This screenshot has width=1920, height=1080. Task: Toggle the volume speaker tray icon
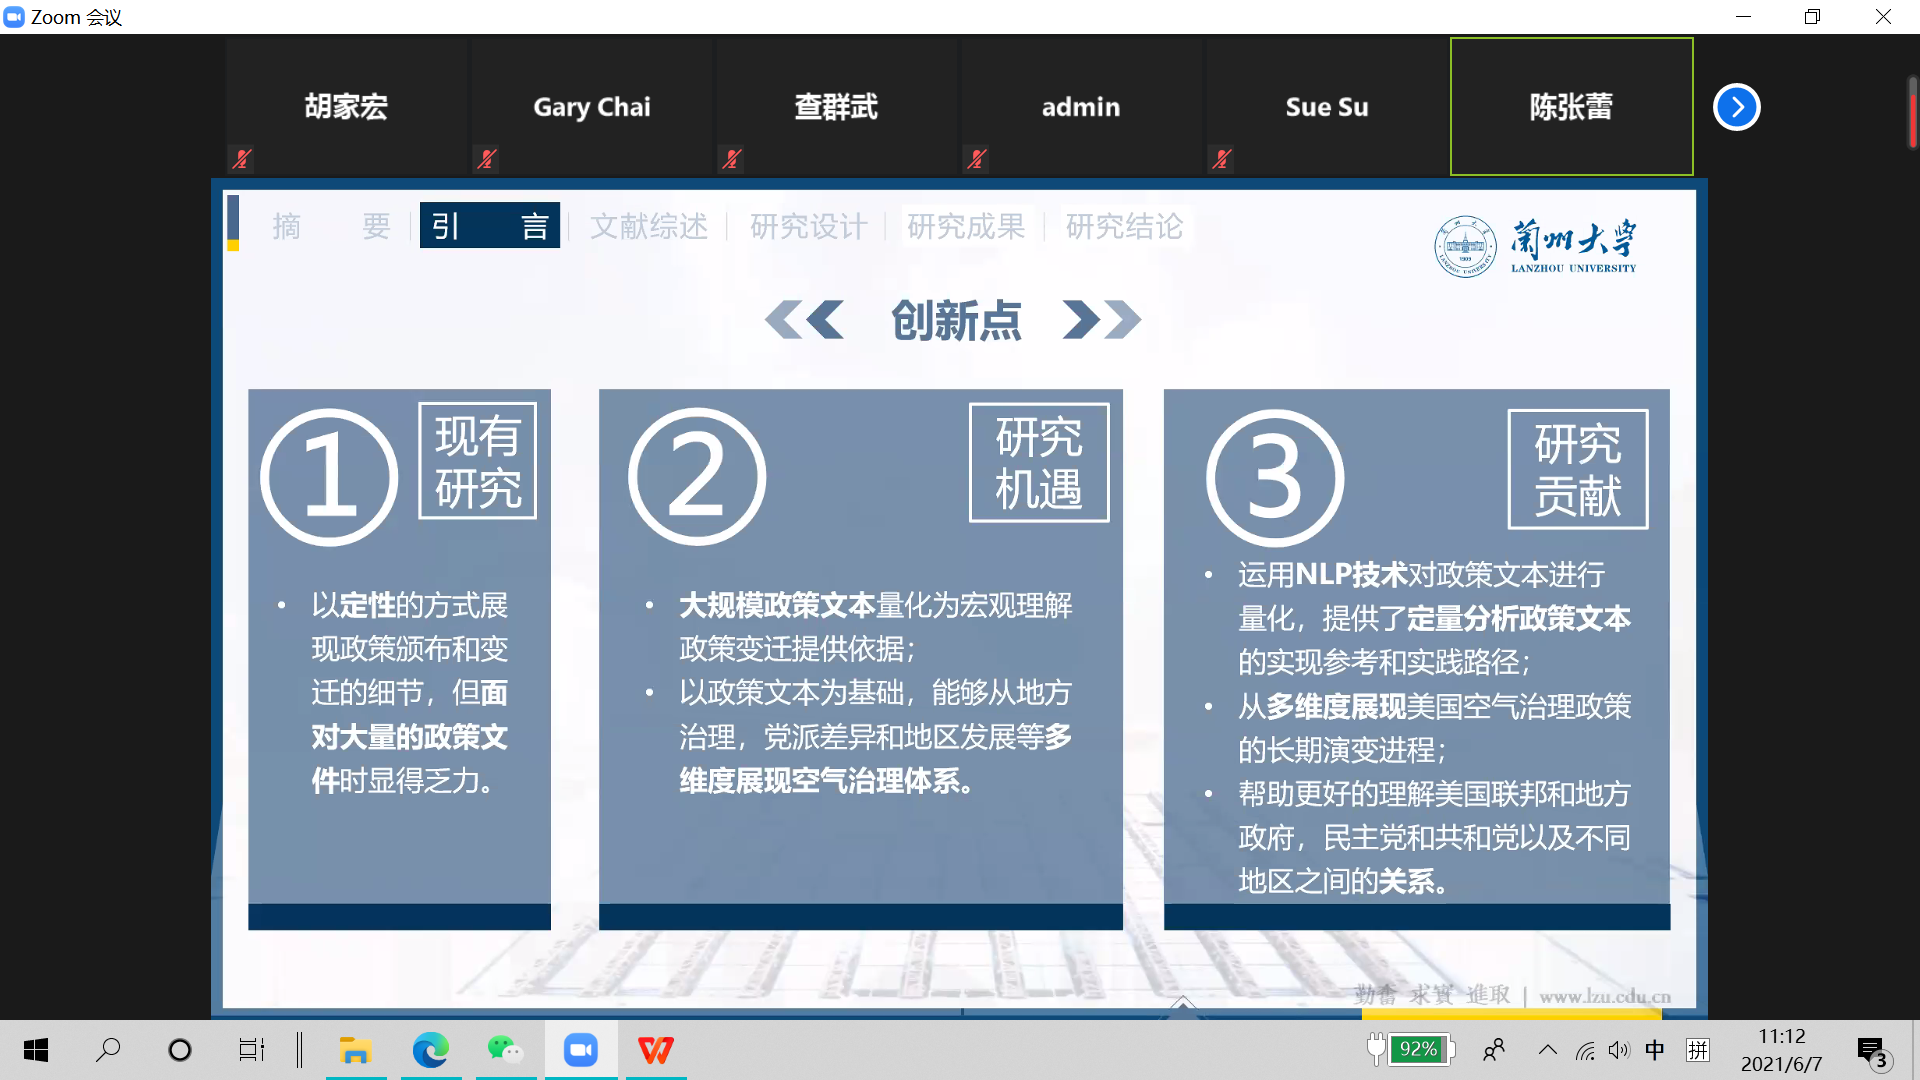pos(1619,1050)
